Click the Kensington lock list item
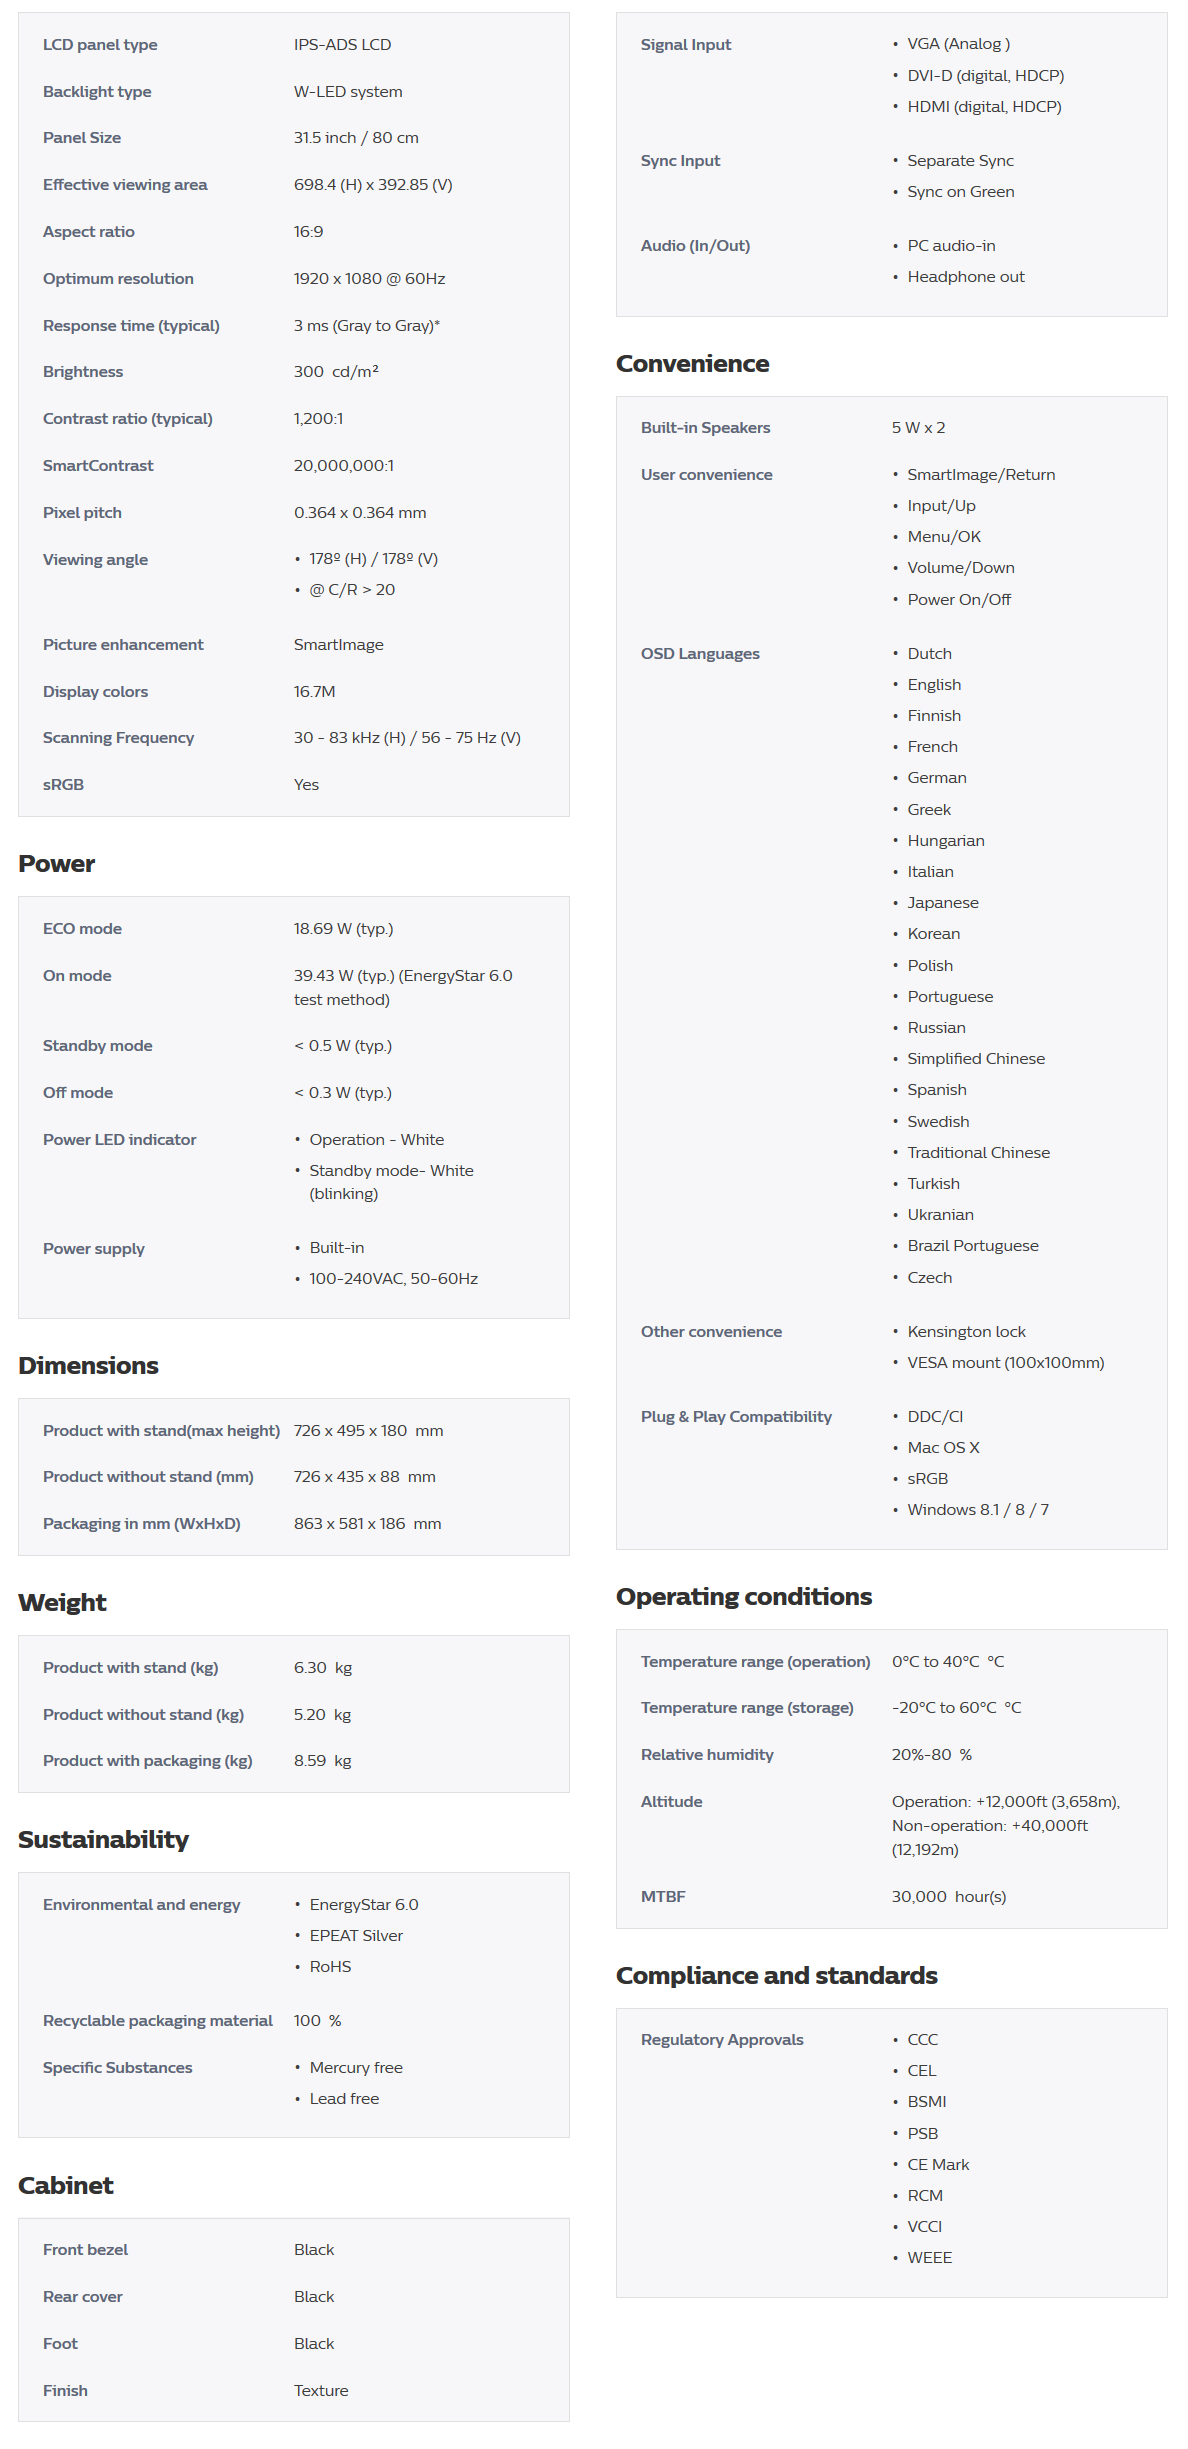The height and width of the screenshot is (2449, 1188). click(966, 1332)
